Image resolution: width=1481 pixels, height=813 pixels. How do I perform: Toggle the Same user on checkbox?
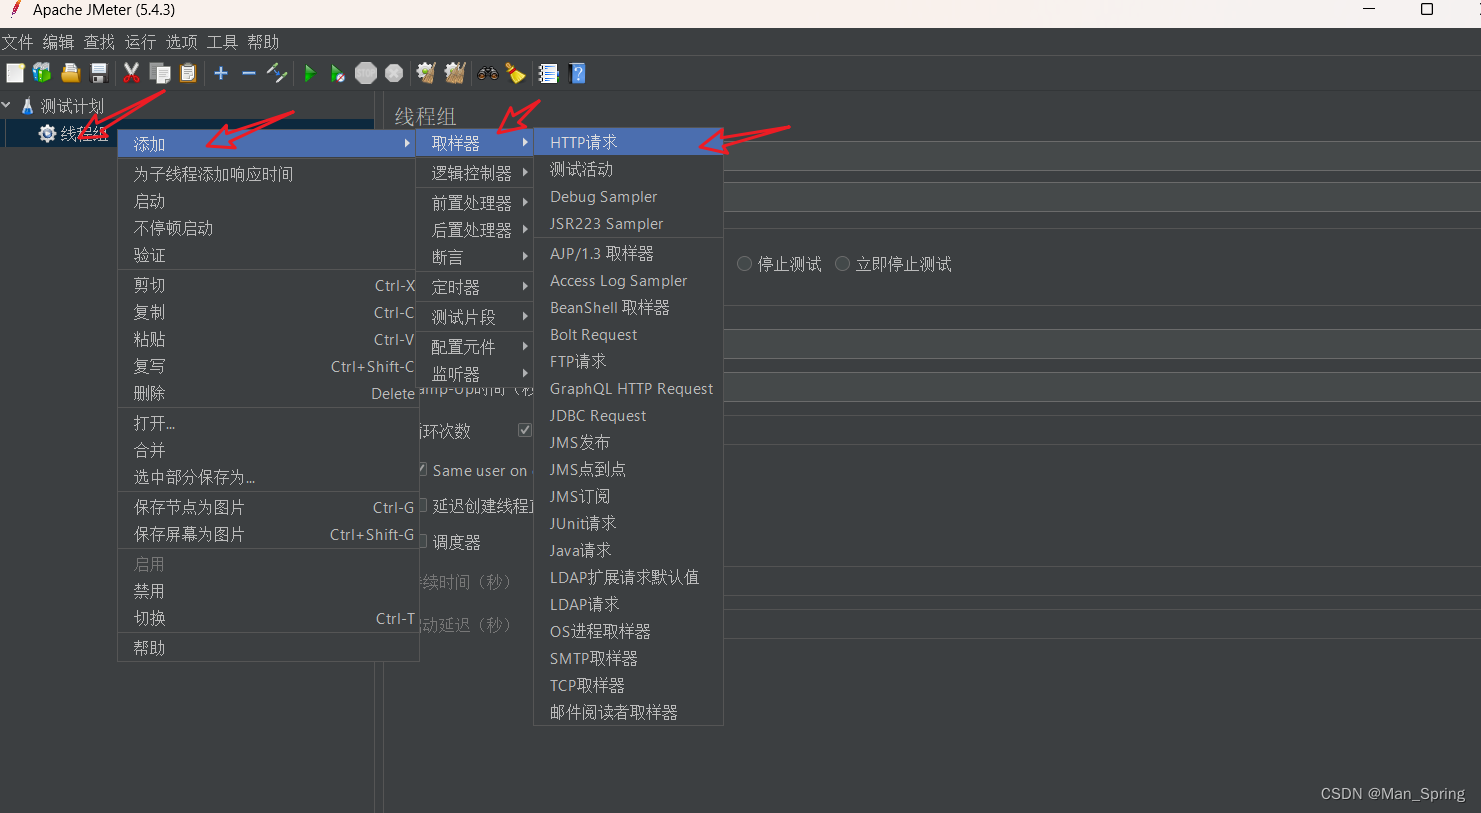[423, 469]
